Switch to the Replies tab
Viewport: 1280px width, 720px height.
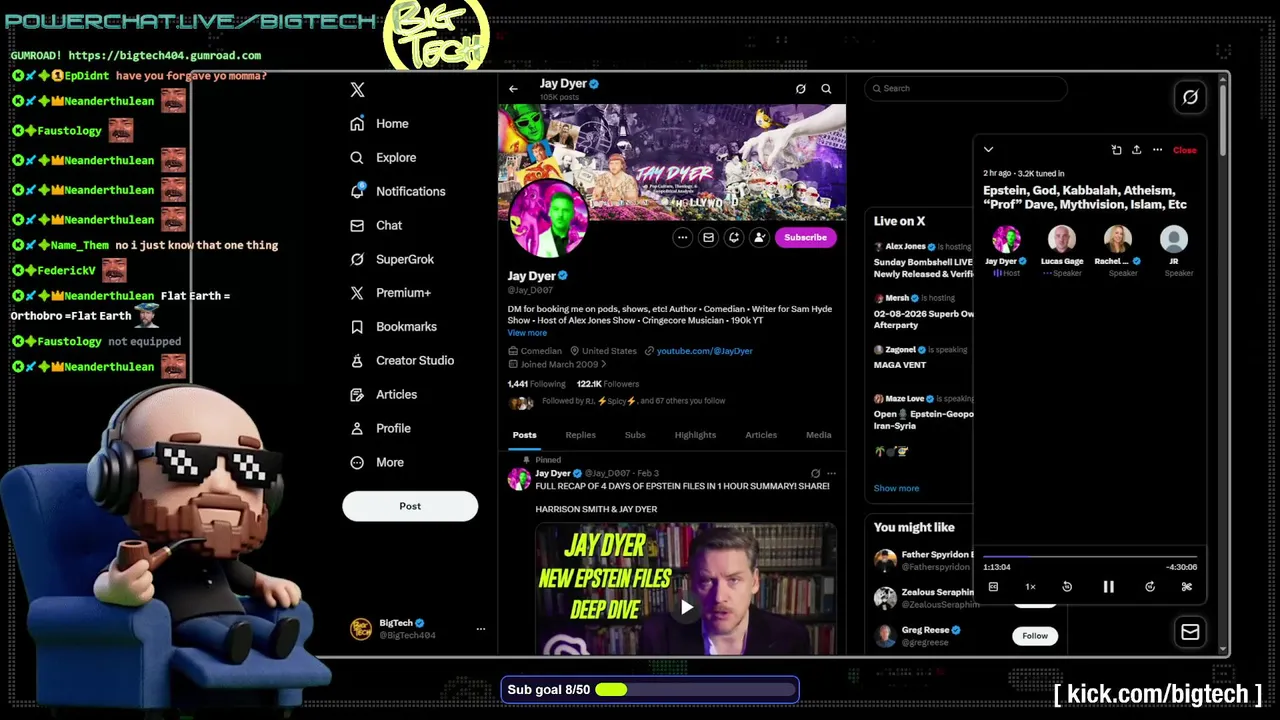(x=580, y=435)
